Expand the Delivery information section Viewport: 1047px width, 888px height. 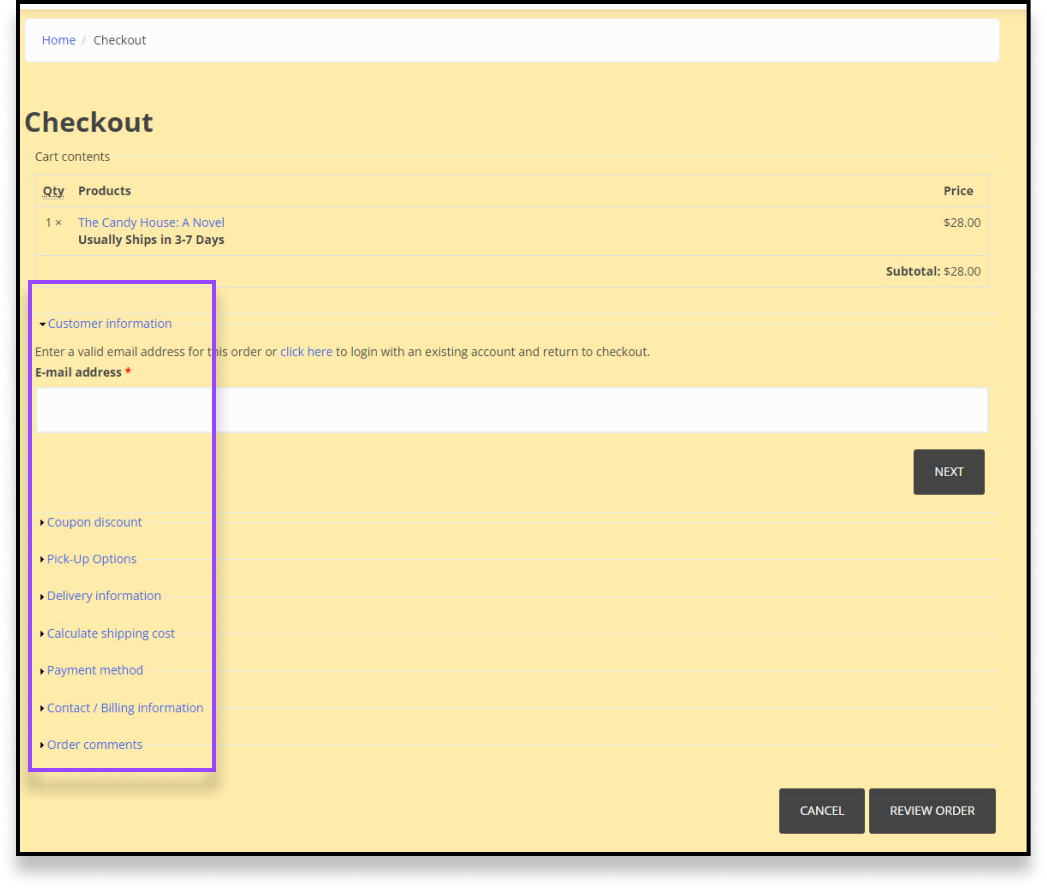[104, 595]
